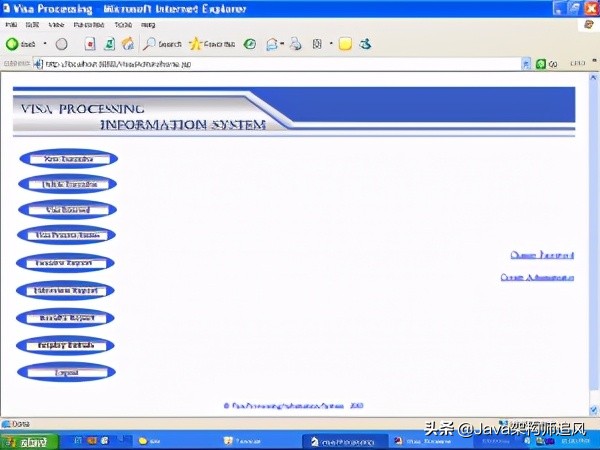Click the first oval button in sidebar
This screenshot has height=450, width=600.
pos(67,158)
